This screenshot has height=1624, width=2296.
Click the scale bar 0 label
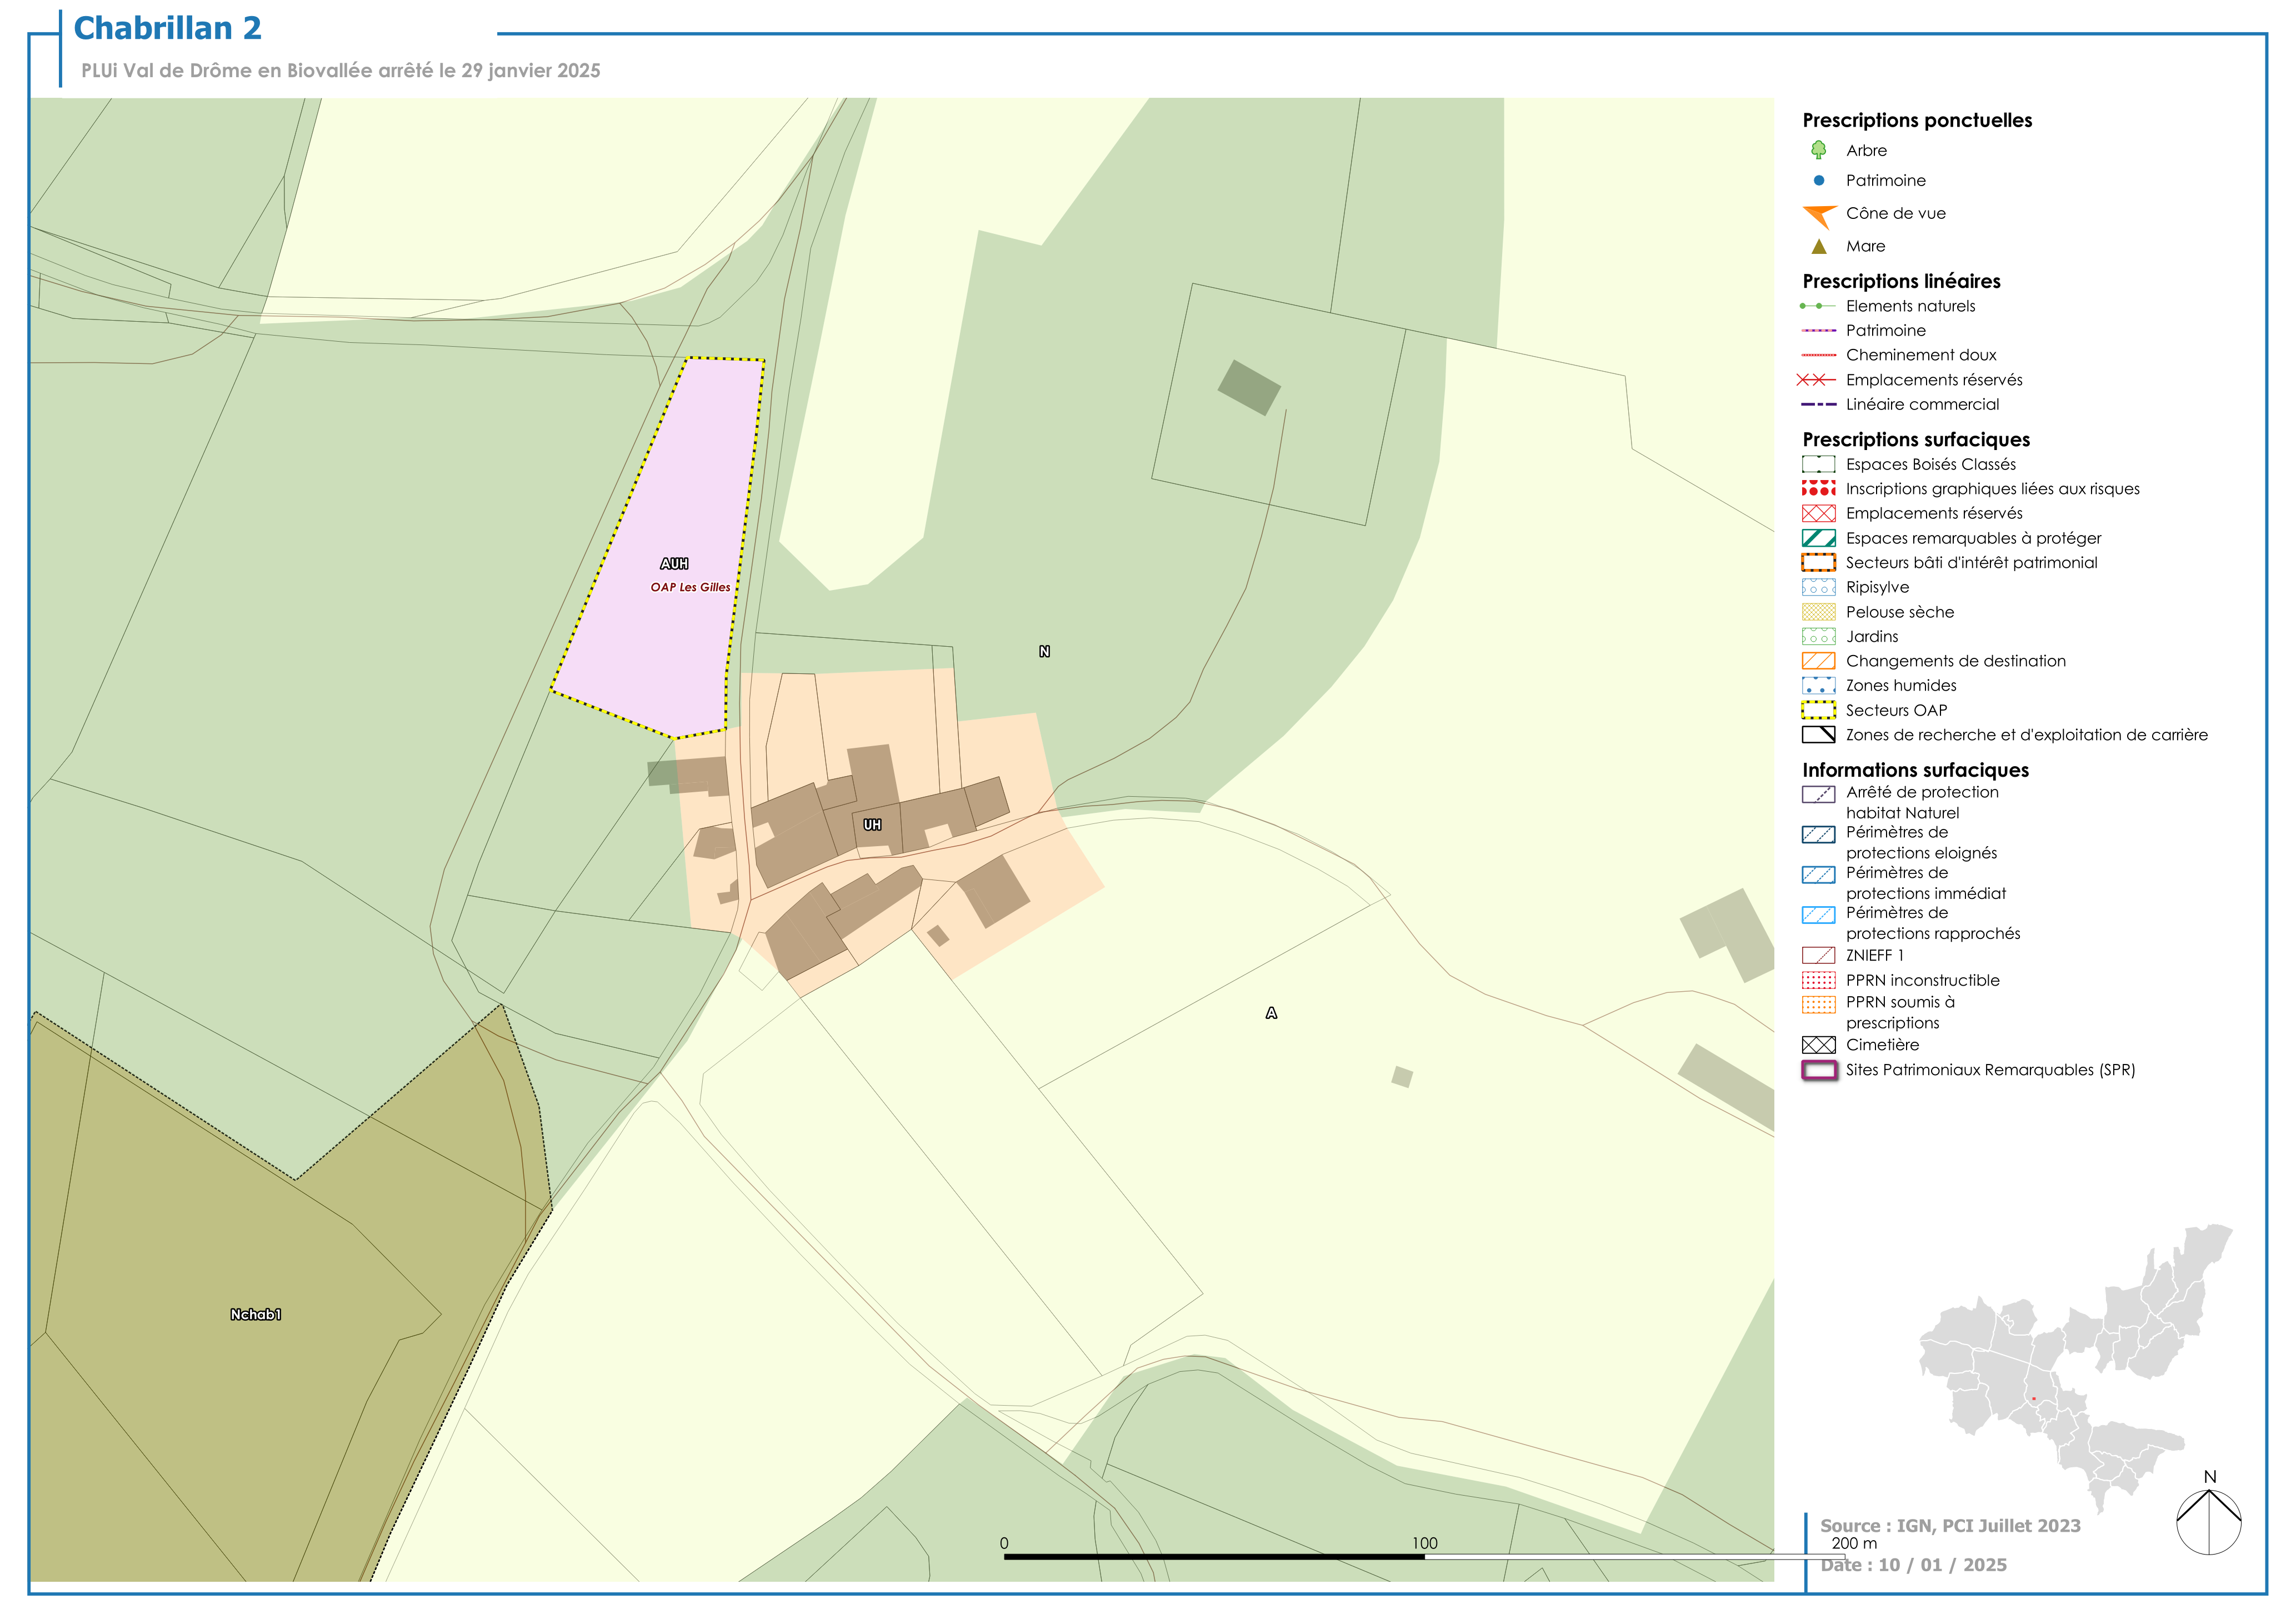pos(1004,1543)
